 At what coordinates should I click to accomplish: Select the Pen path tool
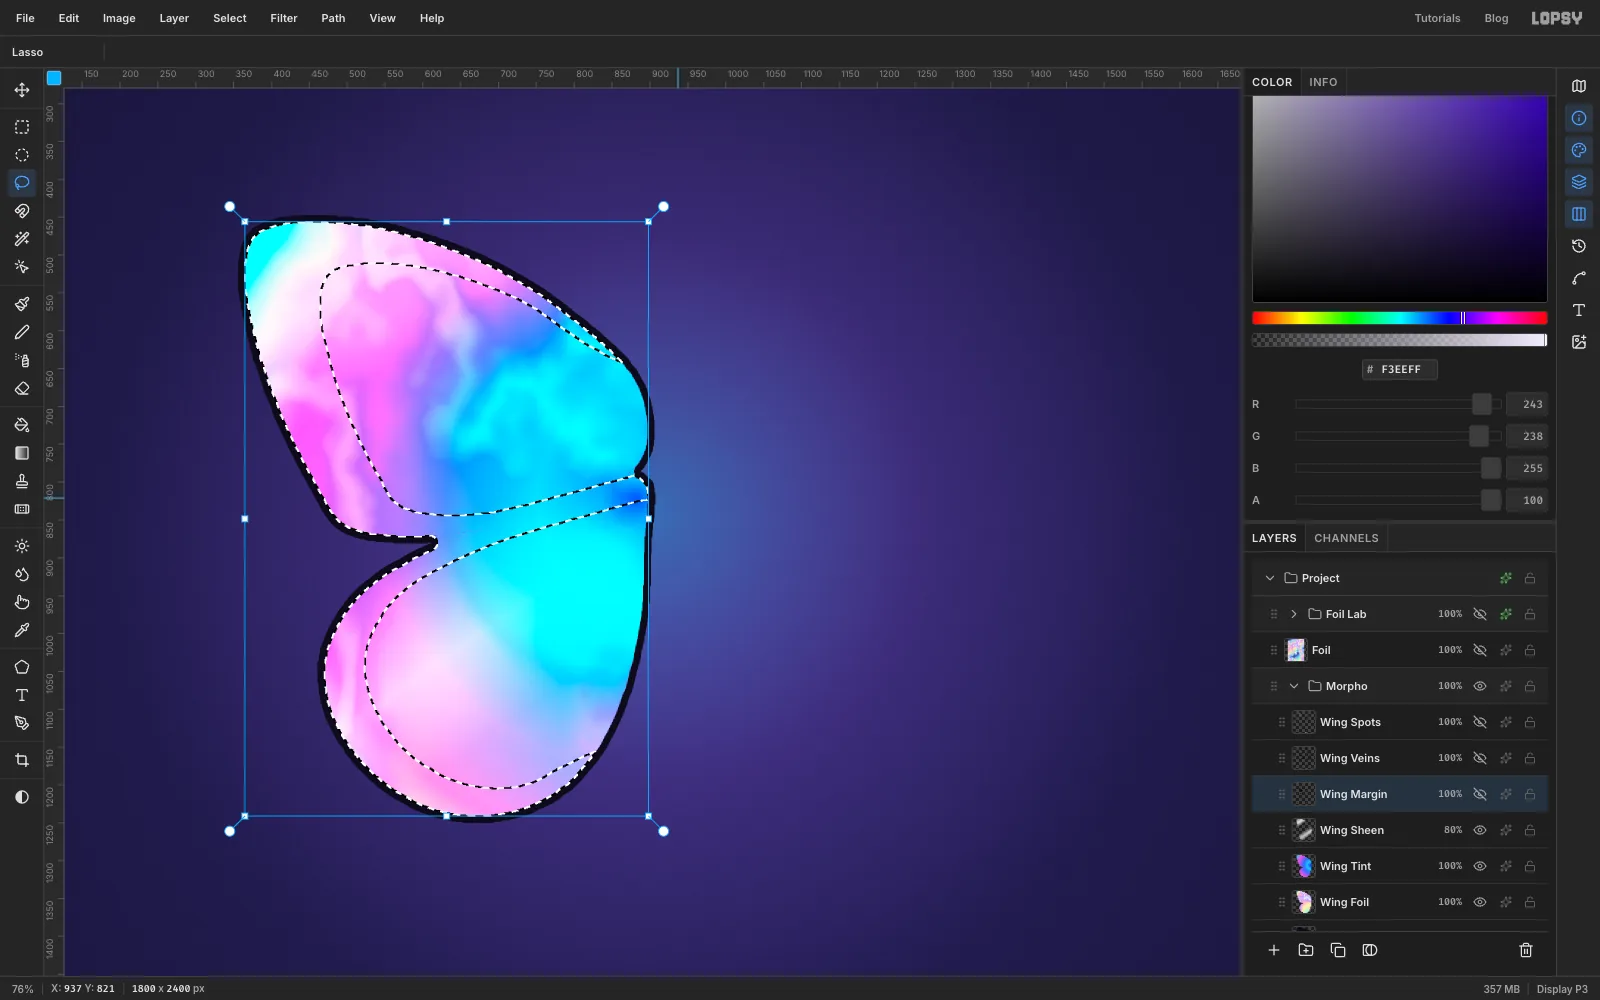(x=22, y=723)
